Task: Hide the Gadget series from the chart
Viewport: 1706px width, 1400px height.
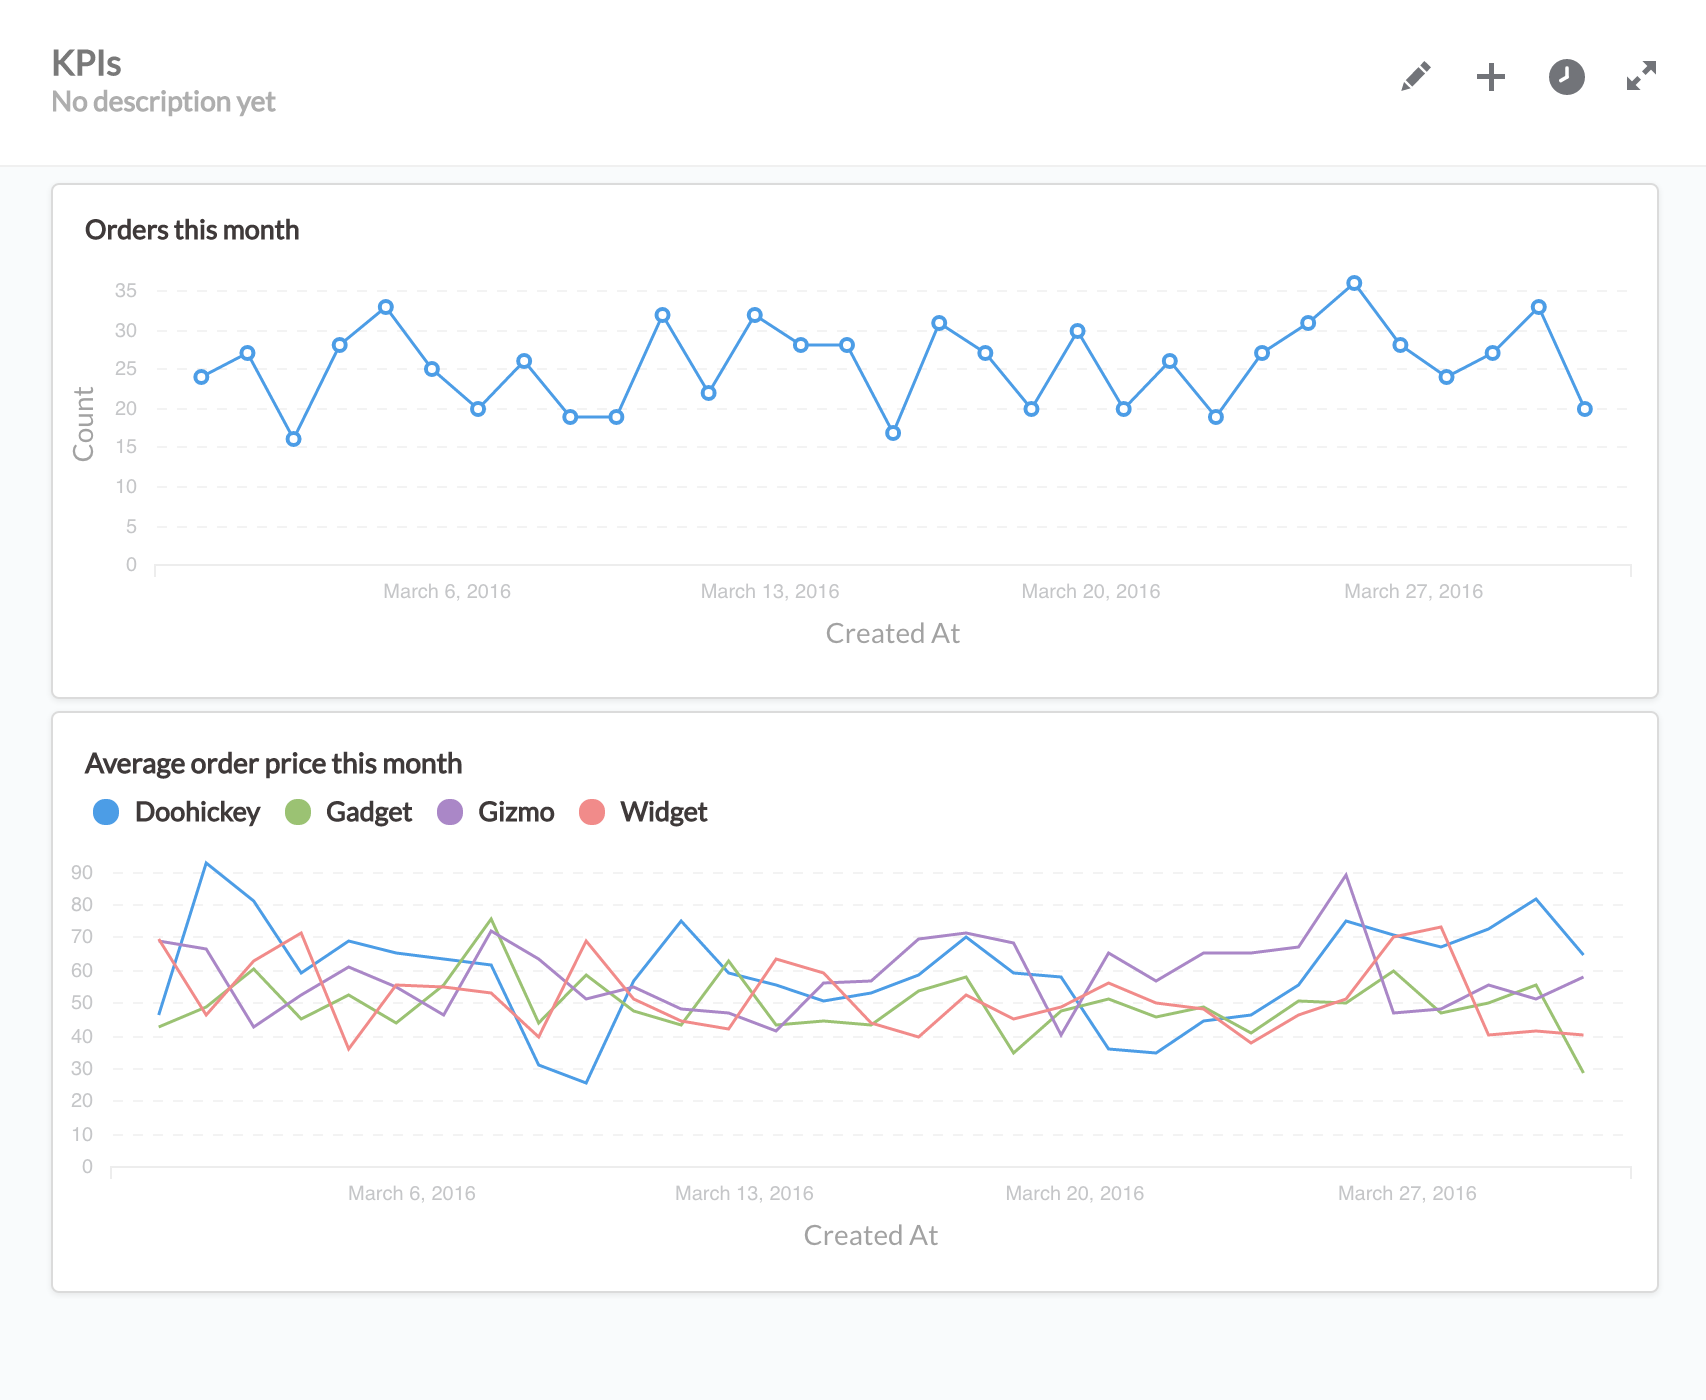Action: 368,812
